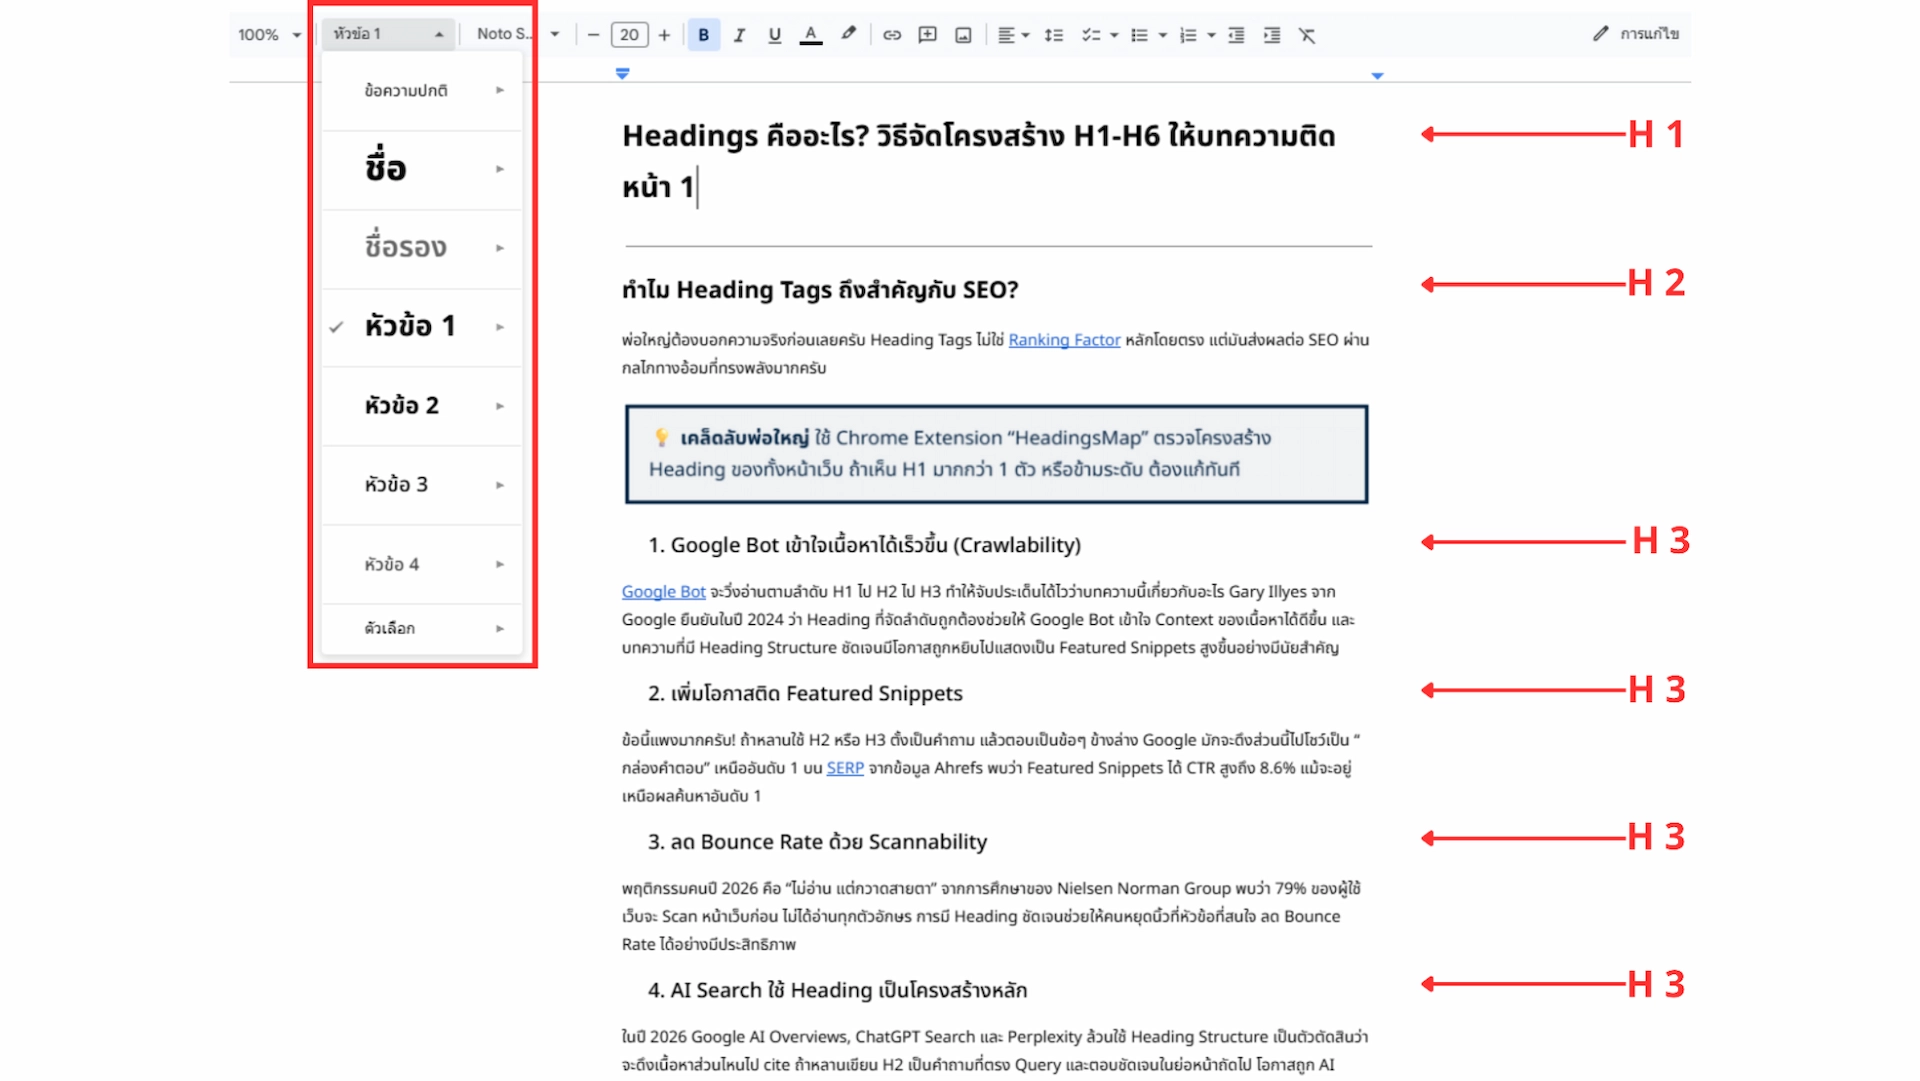Expand the submenu arrow for ชื่อรอง
Viewport: 1920px width, 1081px height.
tap(500, 248)
